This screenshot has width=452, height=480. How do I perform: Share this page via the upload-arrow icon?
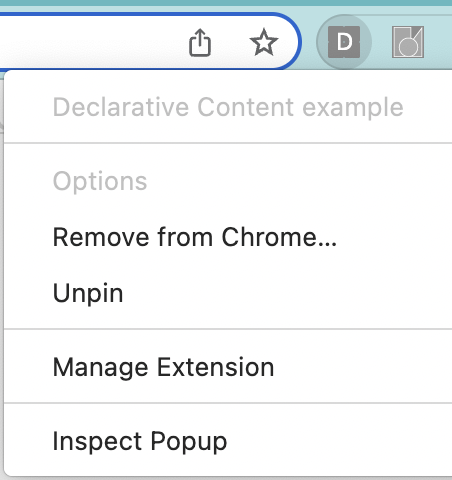tap(200, 42)
